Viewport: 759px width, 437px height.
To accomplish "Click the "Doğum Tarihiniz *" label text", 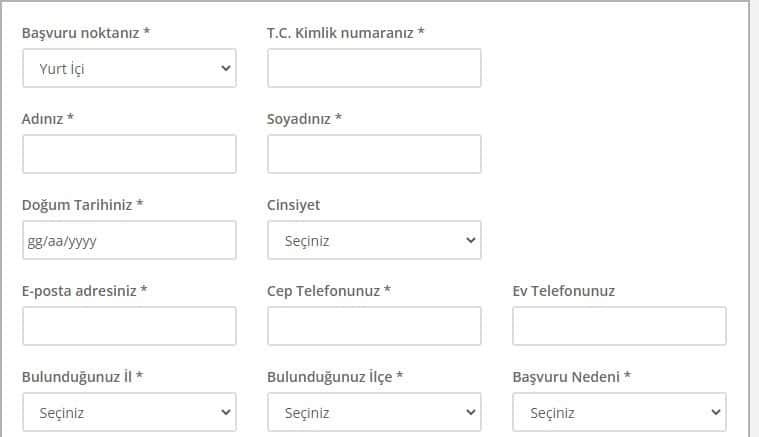I will click(x=83, y=205).
